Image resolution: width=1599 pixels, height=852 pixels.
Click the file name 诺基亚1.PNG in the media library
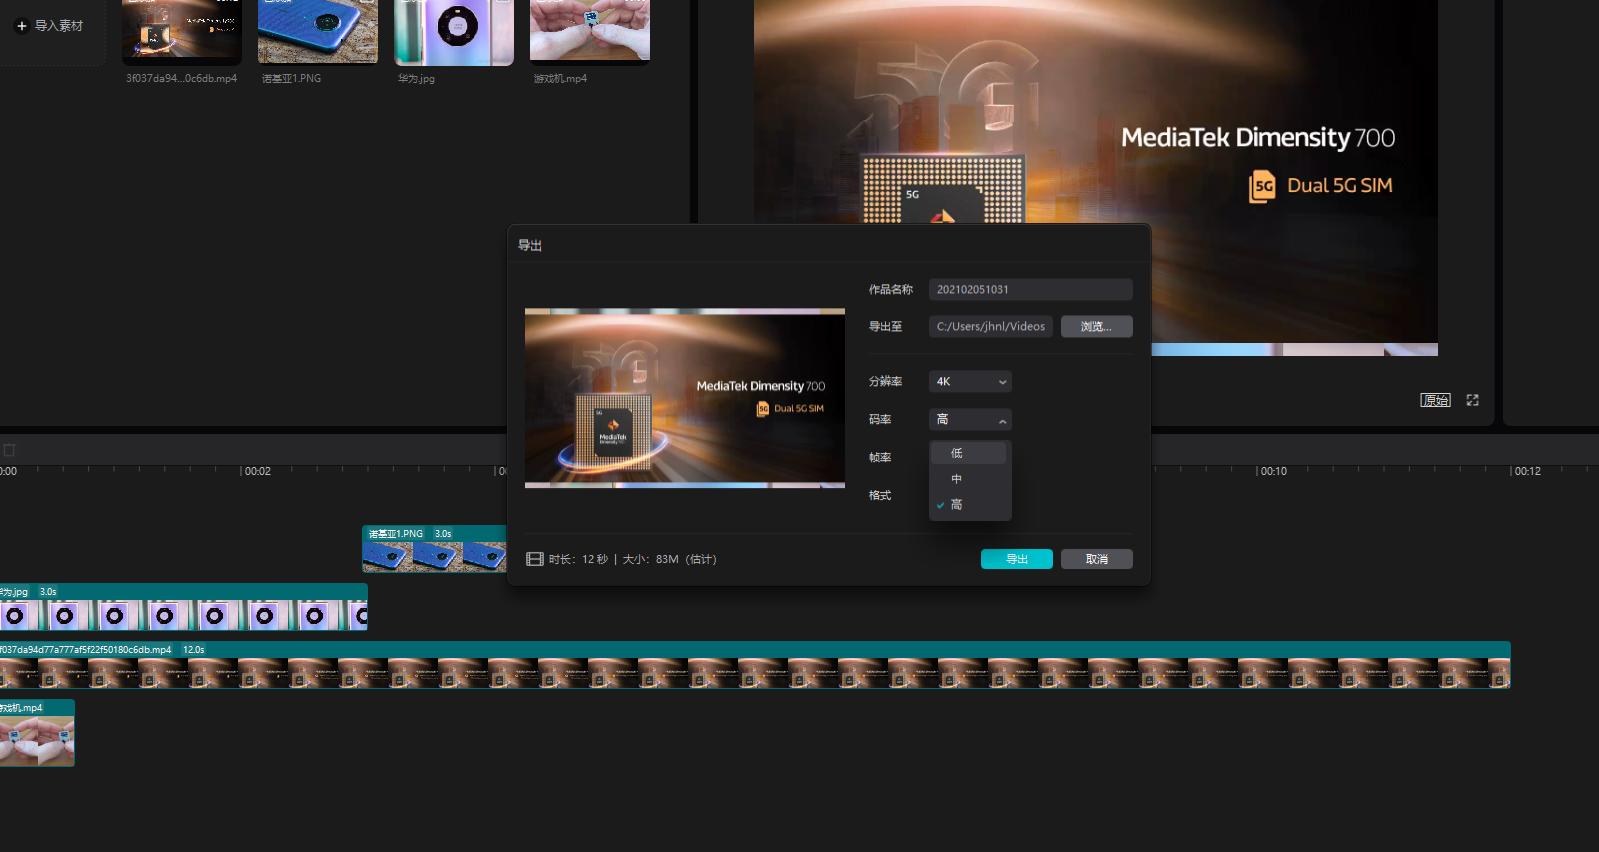(291, 79)
